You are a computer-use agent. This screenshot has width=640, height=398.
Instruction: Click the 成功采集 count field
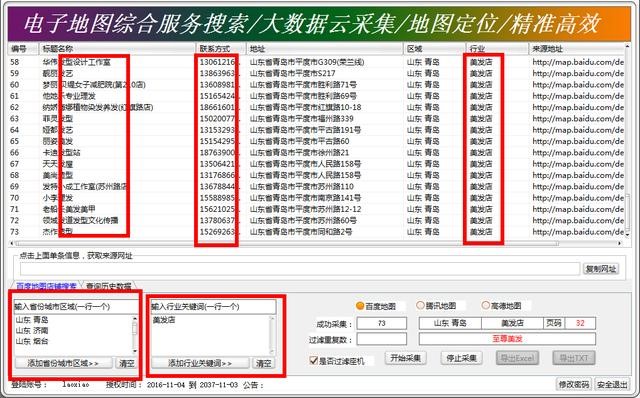(382, 323)
